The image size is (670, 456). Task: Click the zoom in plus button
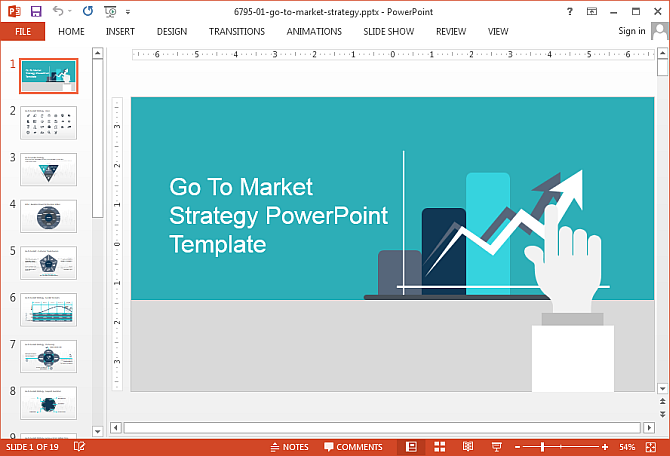click(x=605, y=447)
